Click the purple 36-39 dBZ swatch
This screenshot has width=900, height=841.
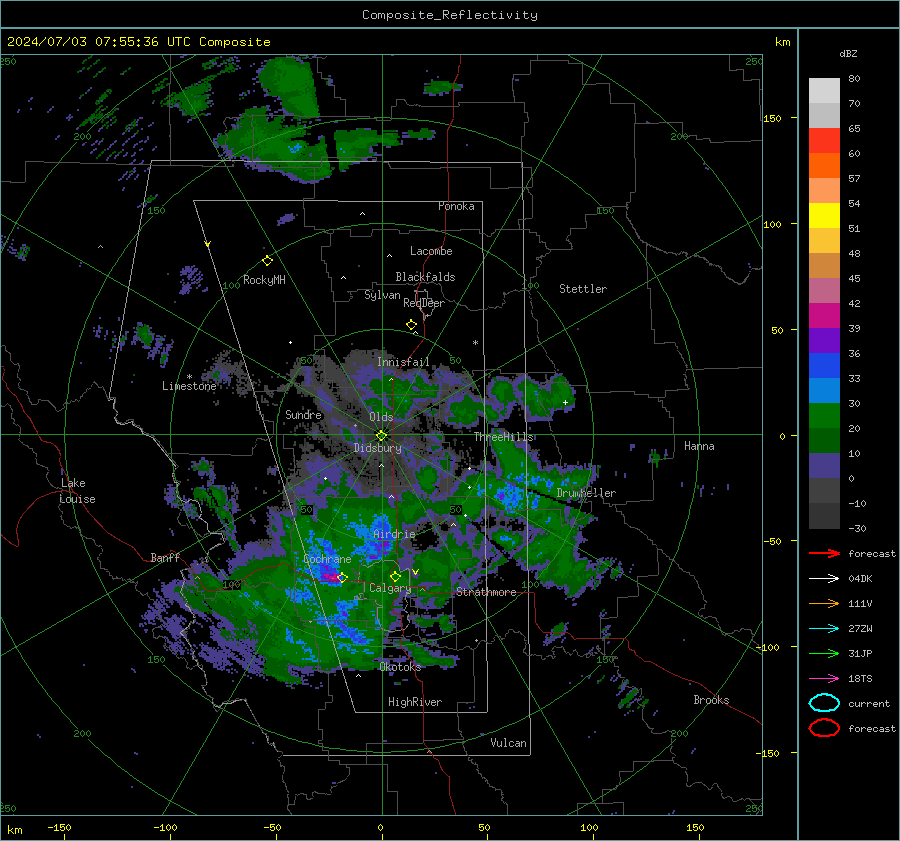[824, 340]
